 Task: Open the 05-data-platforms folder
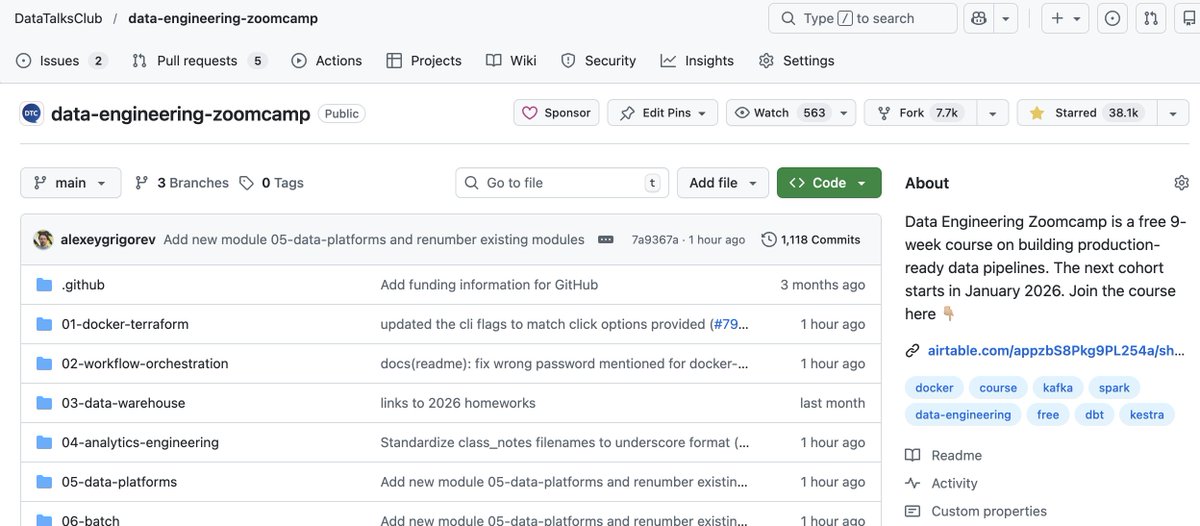pos(119,482)
